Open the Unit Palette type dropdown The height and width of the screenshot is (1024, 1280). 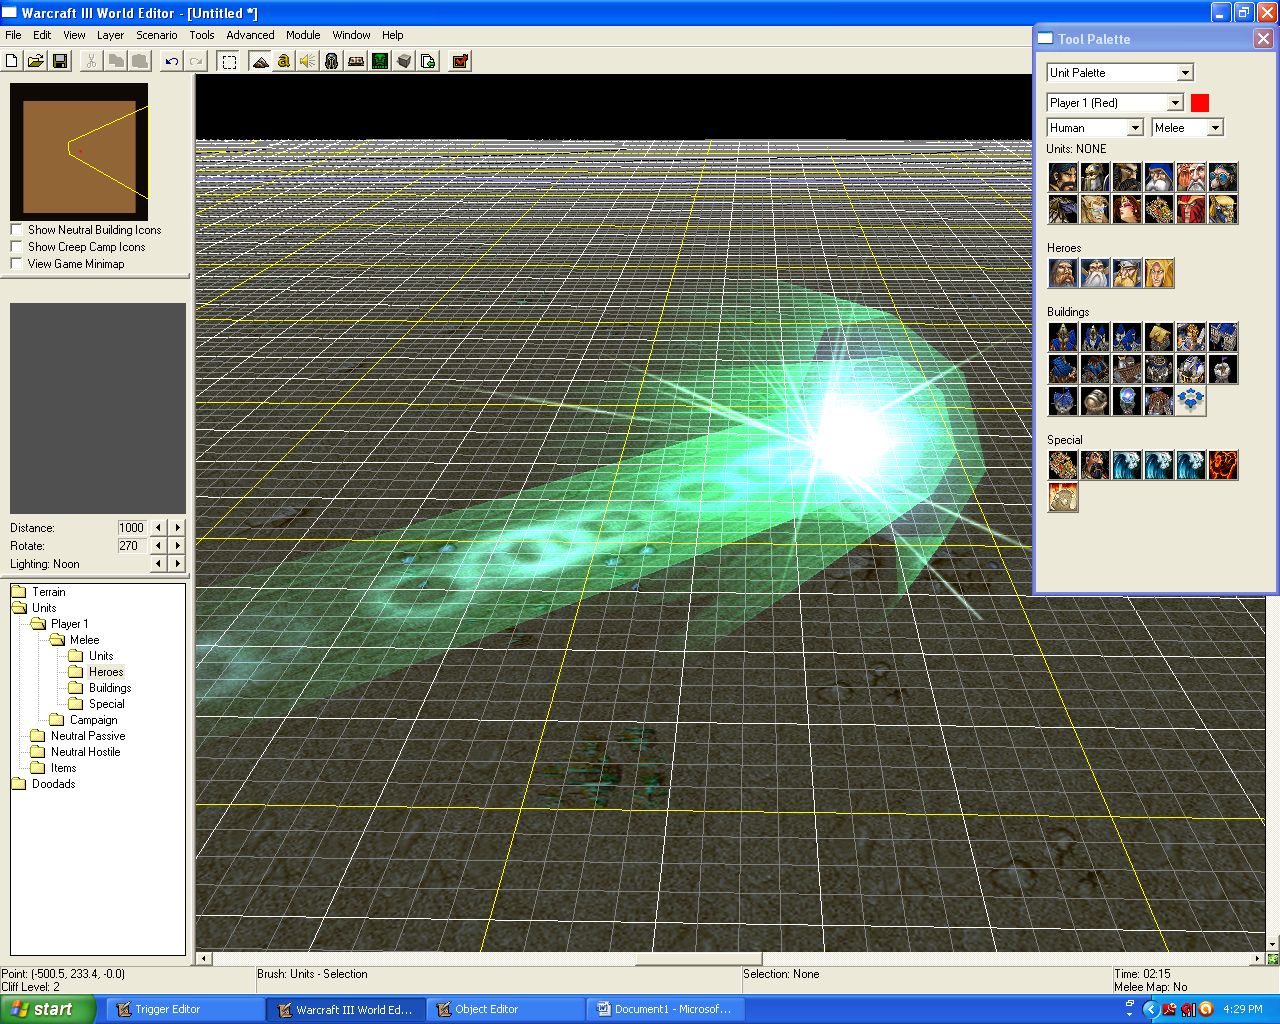coord(1185,72)
